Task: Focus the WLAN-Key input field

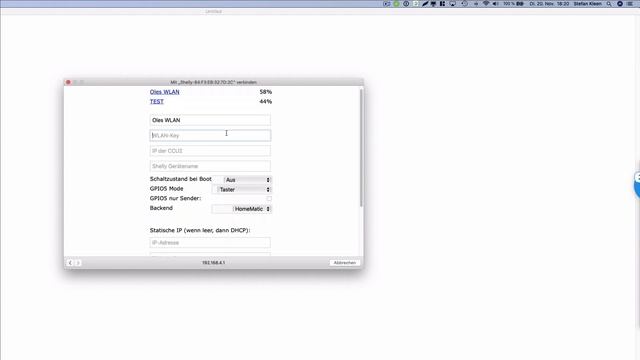Action: [210, 136]
